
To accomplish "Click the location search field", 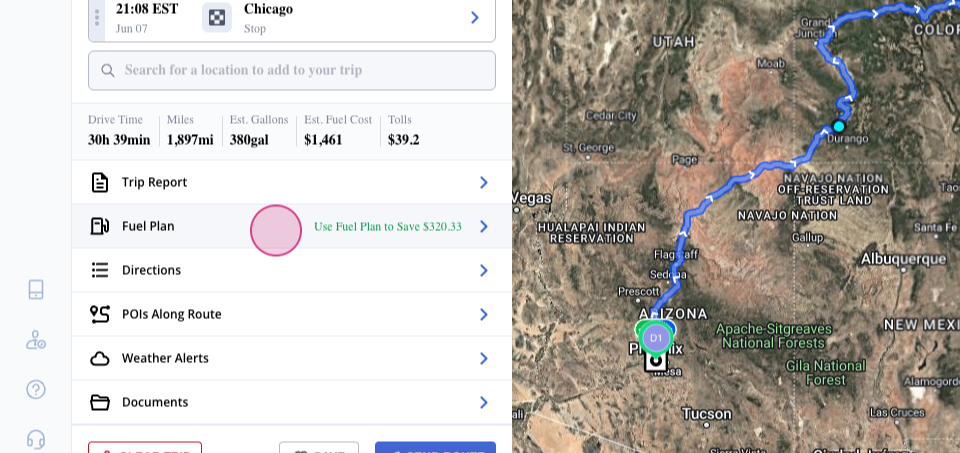I will pos(300,70).
